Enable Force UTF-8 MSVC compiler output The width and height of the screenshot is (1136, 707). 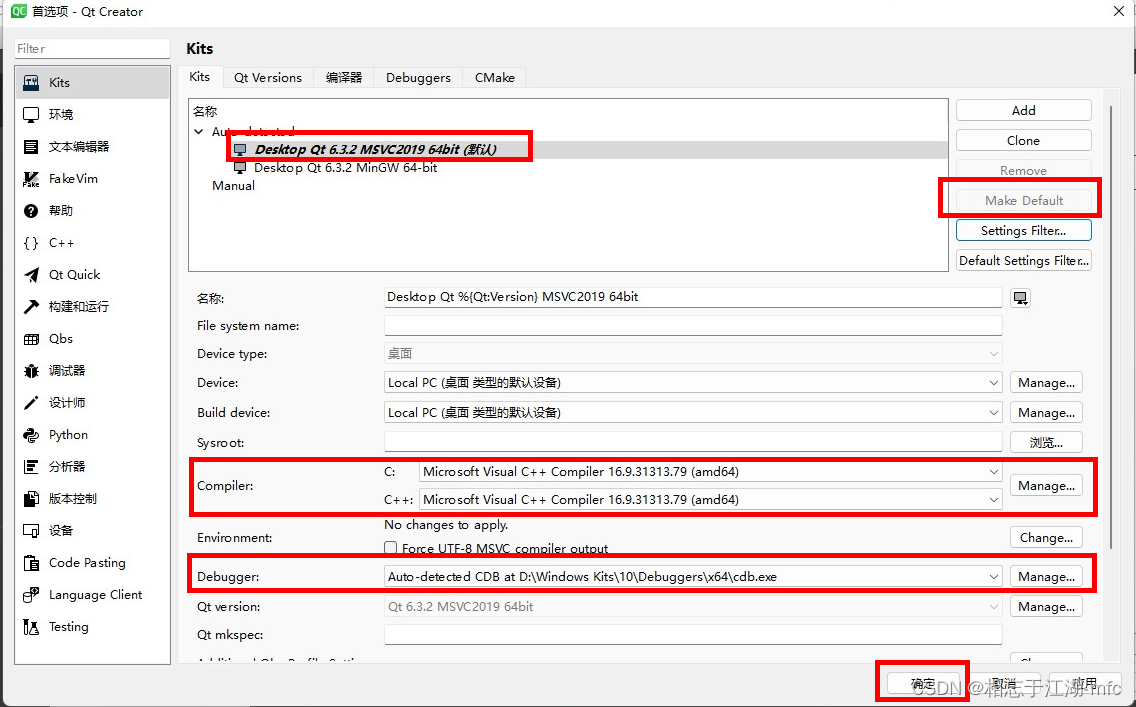pos(390,548)
